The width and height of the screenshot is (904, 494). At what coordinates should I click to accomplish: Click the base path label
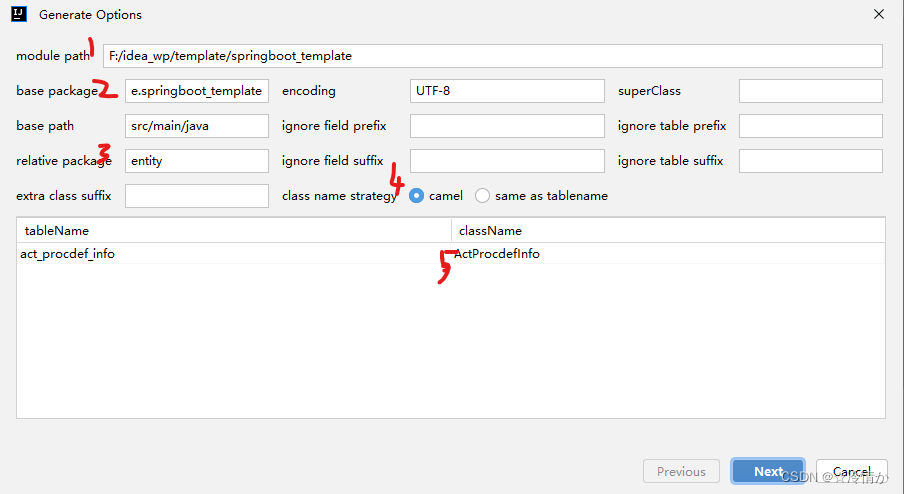point(45,126)
